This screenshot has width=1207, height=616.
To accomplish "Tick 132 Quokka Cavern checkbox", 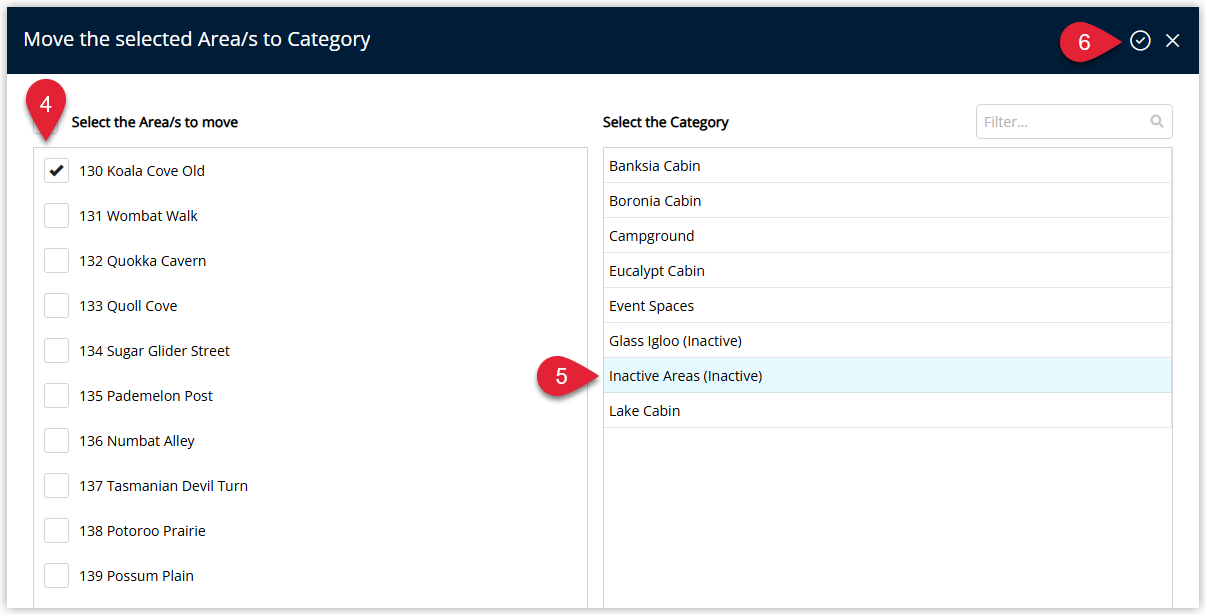I will (x=57, y=261).
